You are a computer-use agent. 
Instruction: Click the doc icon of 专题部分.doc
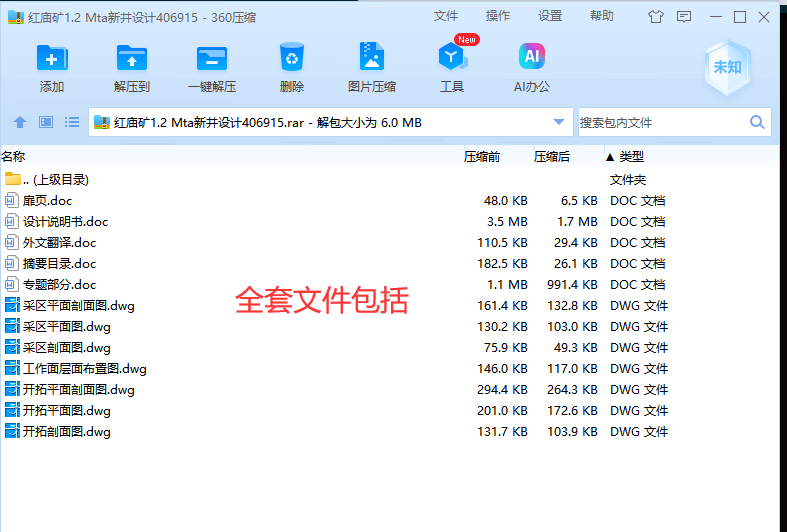click(11, 285)
